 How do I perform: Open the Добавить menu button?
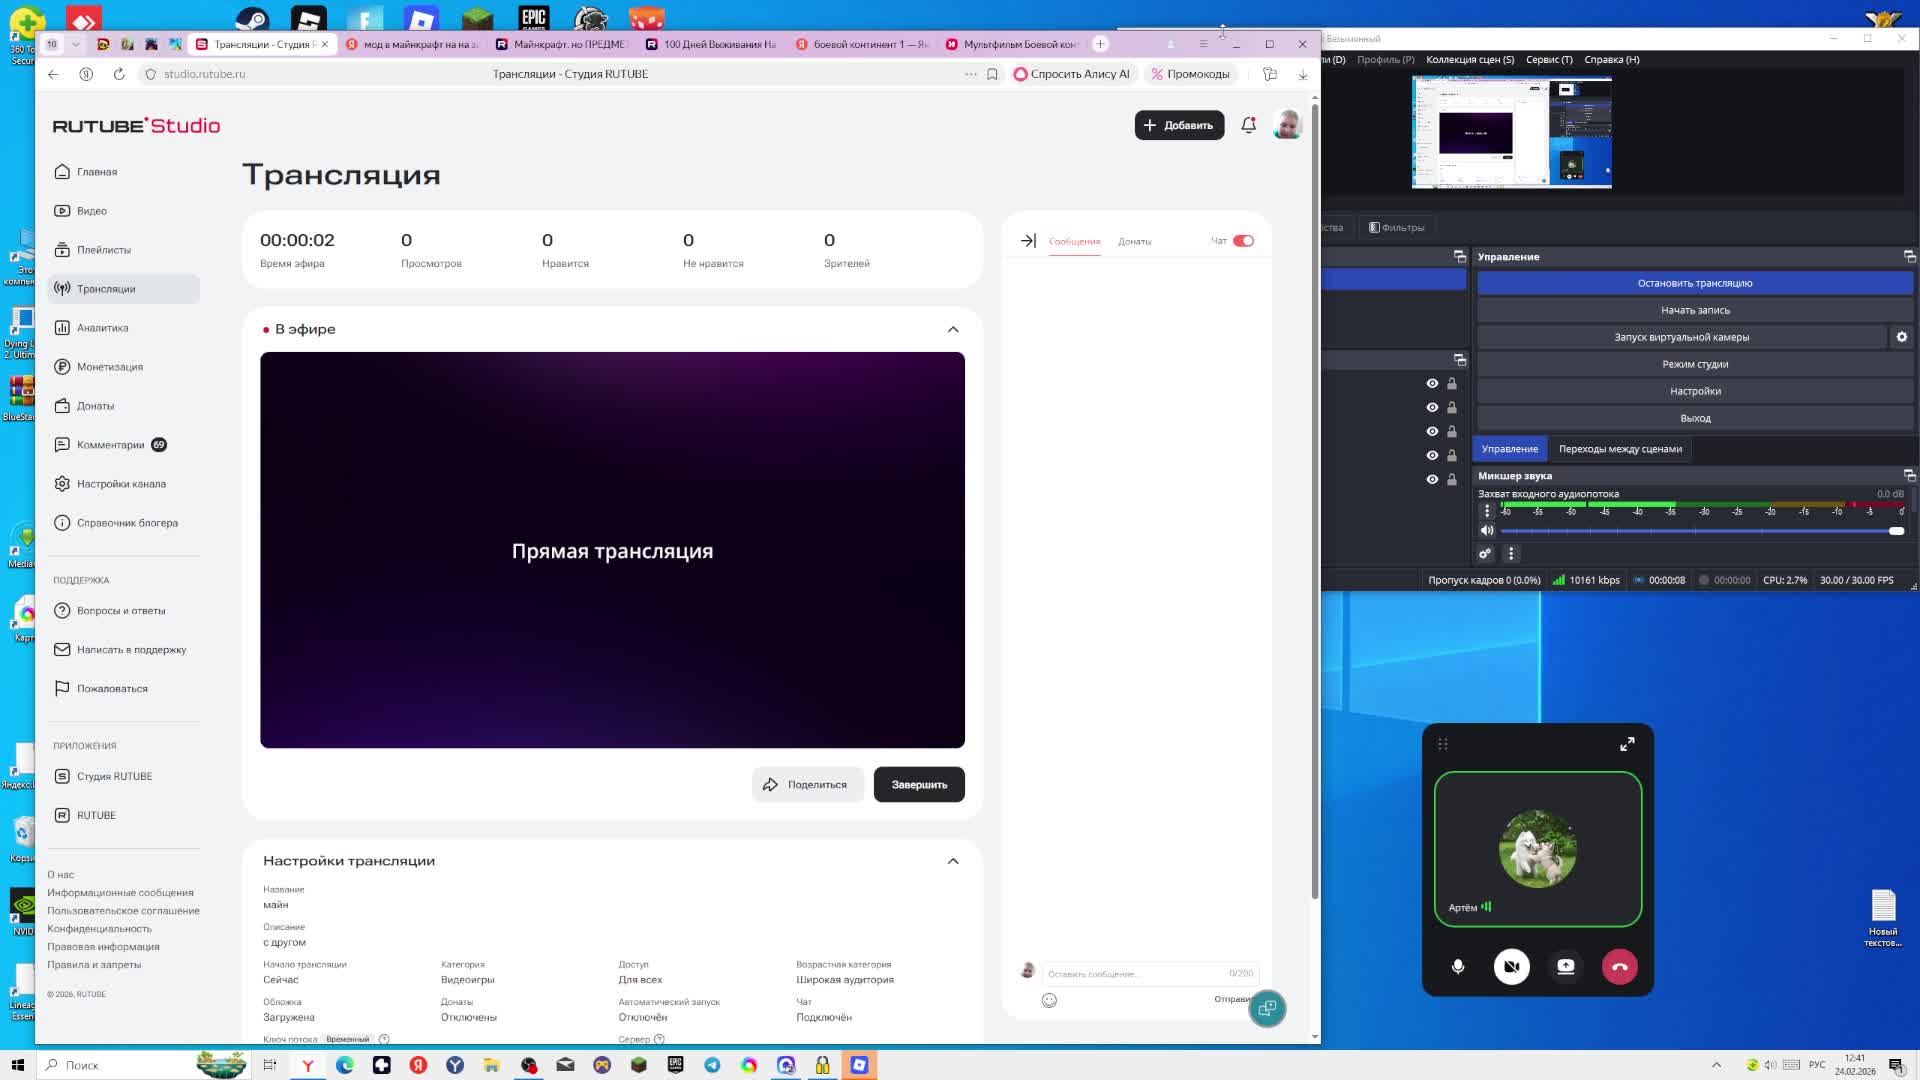click(1179, 125)
